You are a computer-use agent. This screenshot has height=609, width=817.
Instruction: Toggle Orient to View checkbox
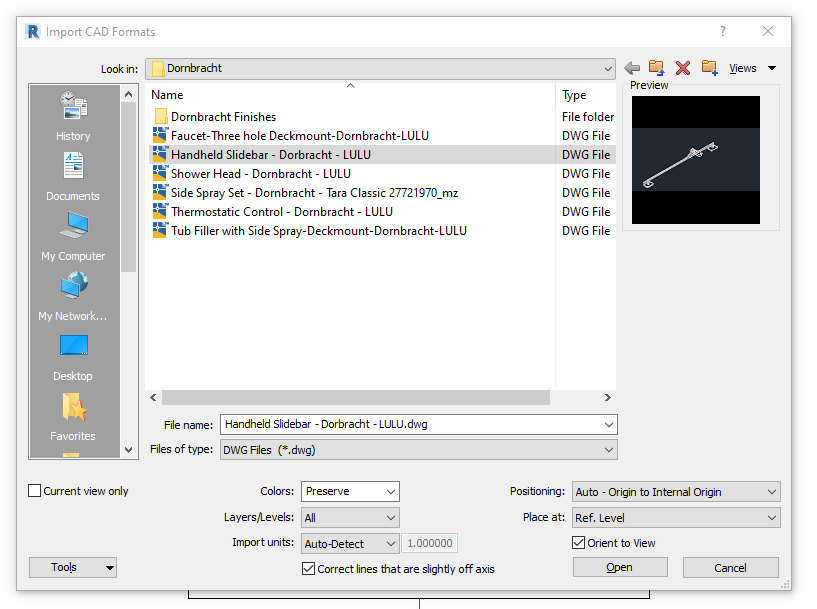coord(578,543)
